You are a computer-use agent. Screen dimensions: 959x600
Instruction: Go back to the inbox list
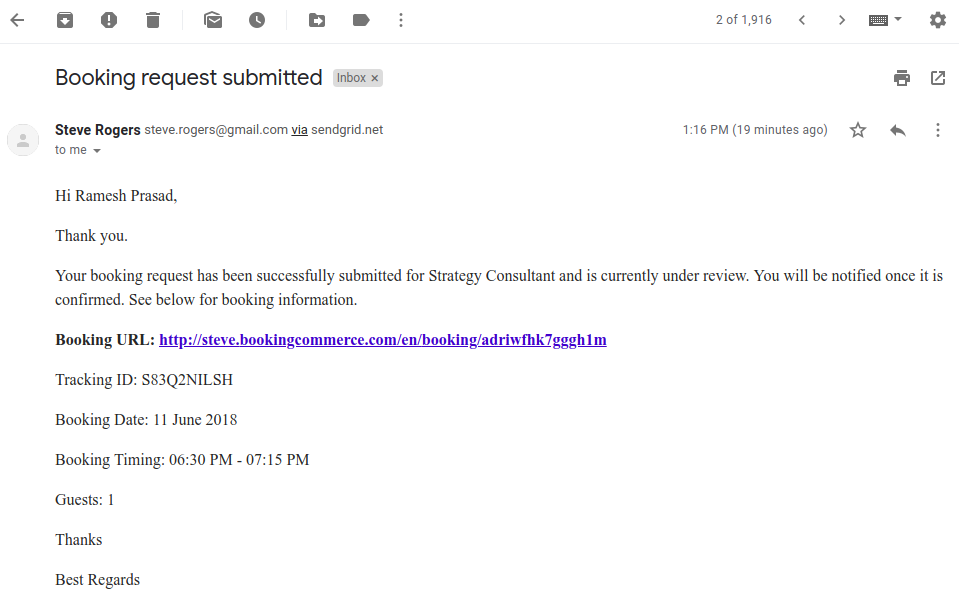pyautogui.click(x=17, y=20)
